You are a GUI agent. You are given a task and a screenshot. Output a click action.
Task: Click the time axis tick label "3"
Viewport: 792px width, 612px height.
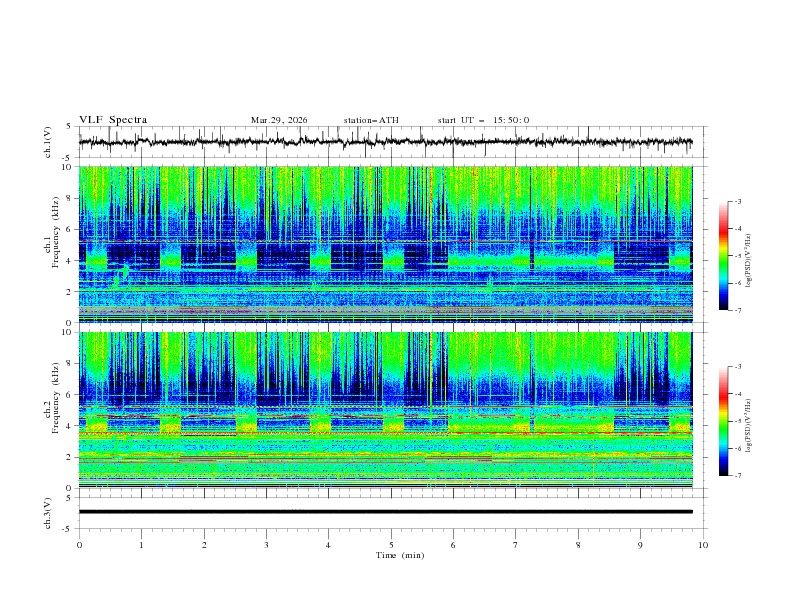pos(266,545)
